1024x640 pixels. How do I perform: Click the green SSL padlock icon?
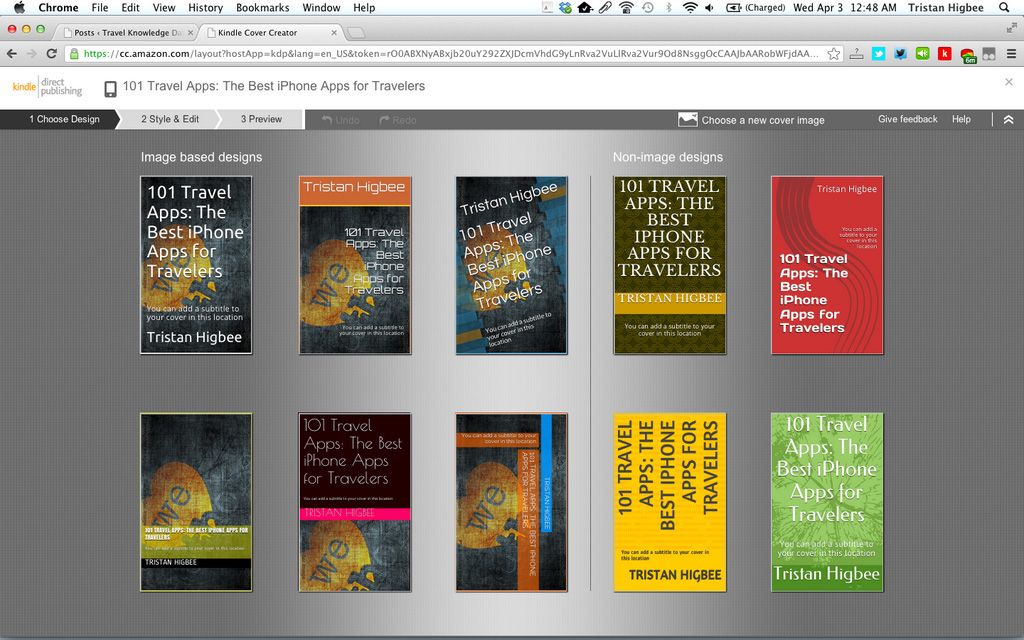[x=74, y=54]
